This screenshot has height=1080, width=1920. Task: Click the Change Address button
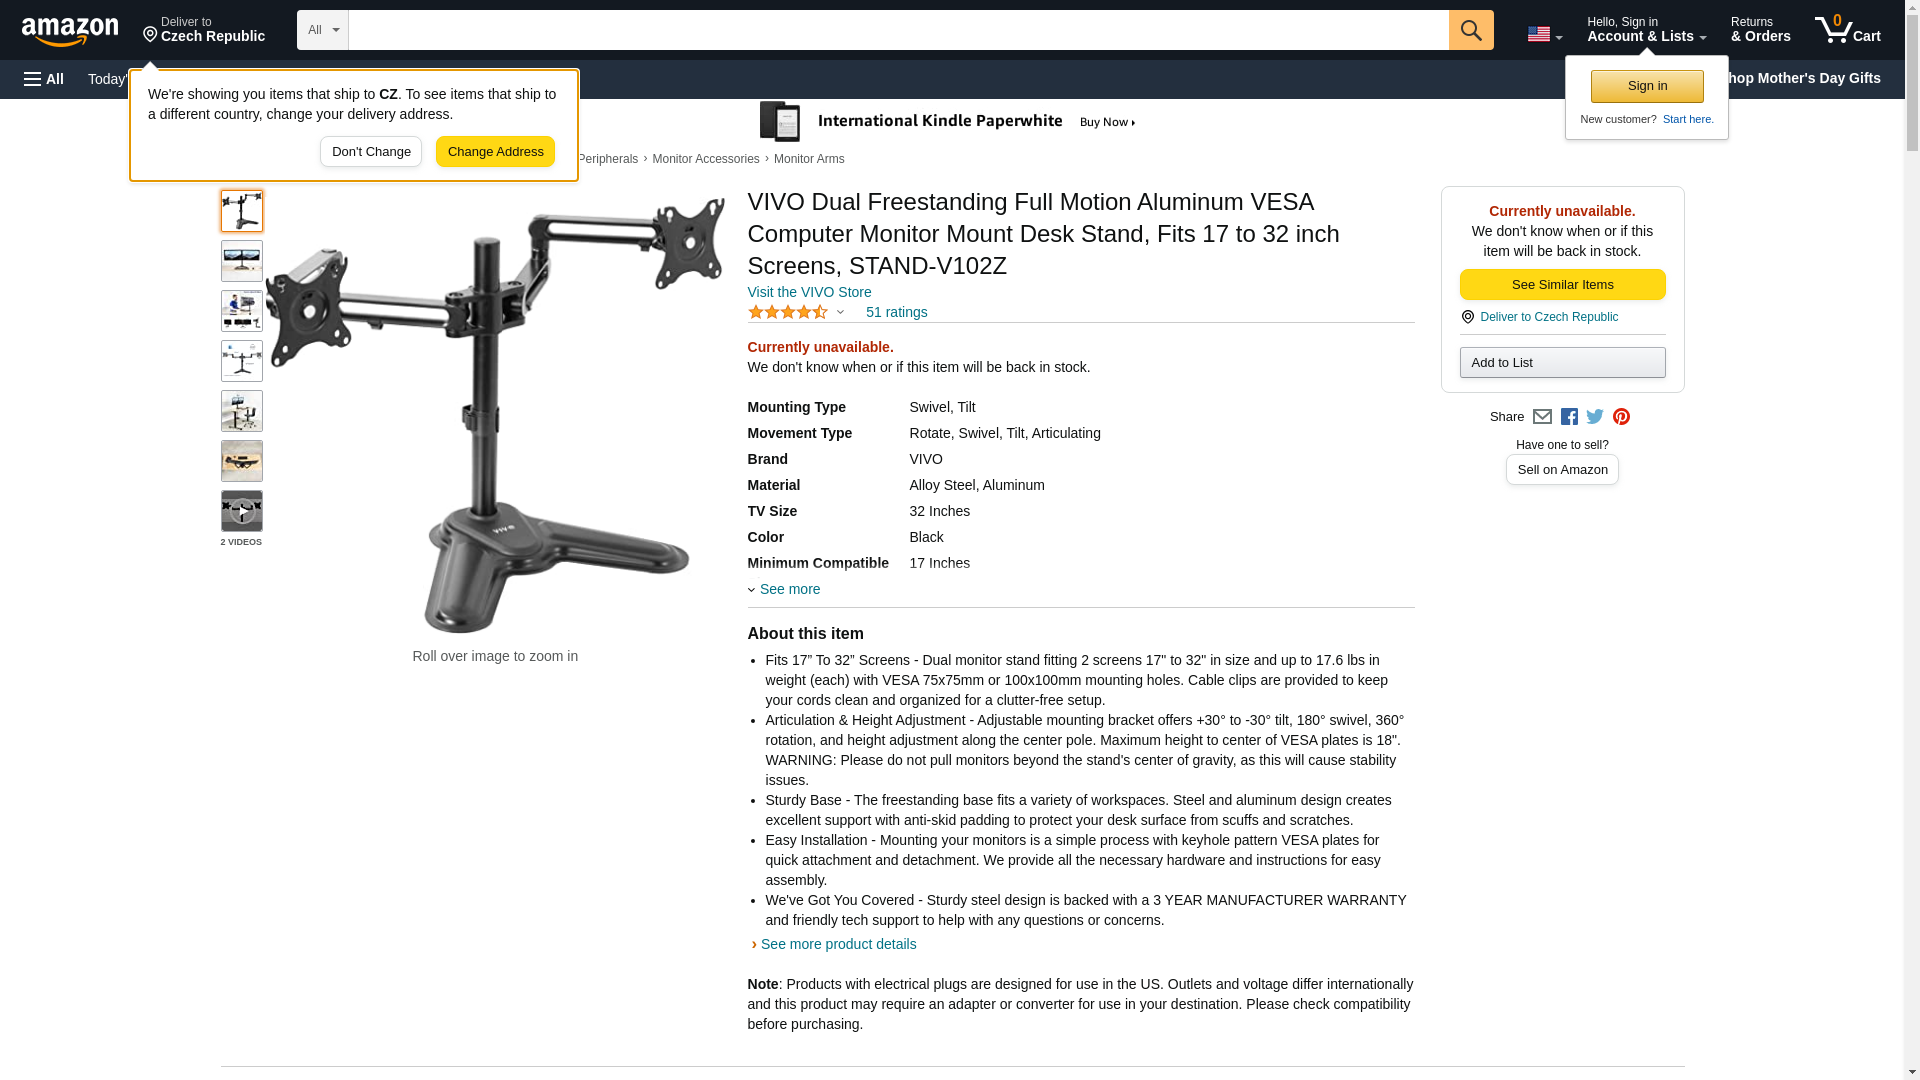click(495, 152)
